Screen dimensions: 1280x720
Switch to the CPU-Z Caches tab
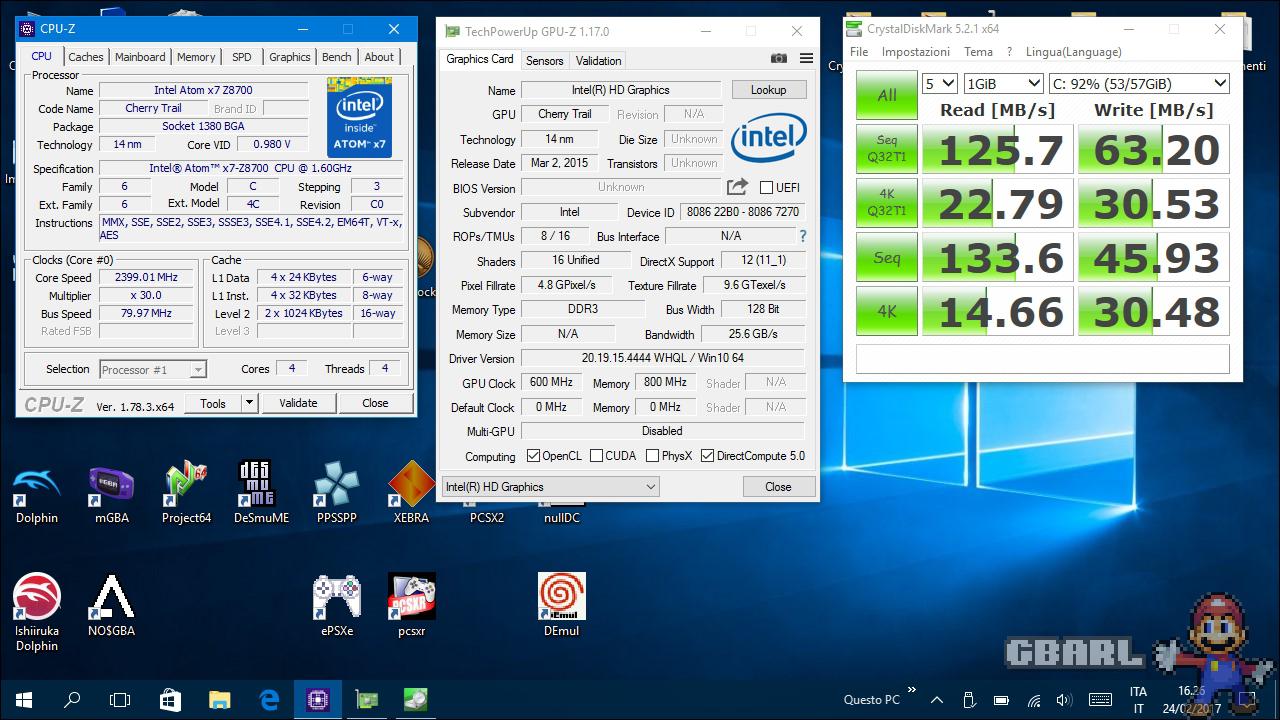tap(86, 57)
